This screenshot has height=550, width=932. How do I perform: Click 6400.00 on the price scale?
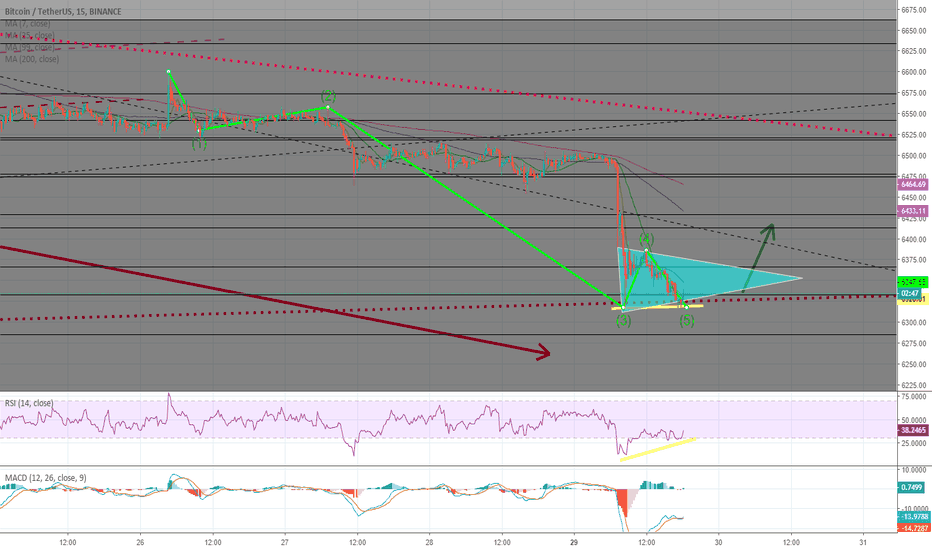(x=914, y=239)
